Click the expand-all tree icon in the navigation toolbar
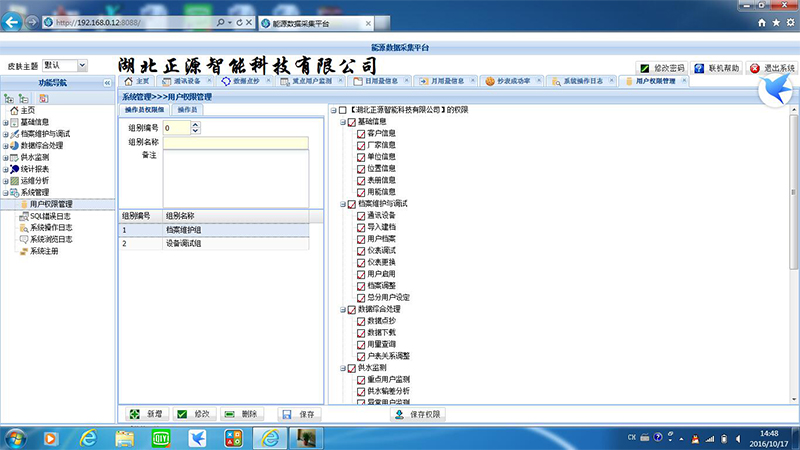Viewport: 800px width, 450px height. point(9,98)
